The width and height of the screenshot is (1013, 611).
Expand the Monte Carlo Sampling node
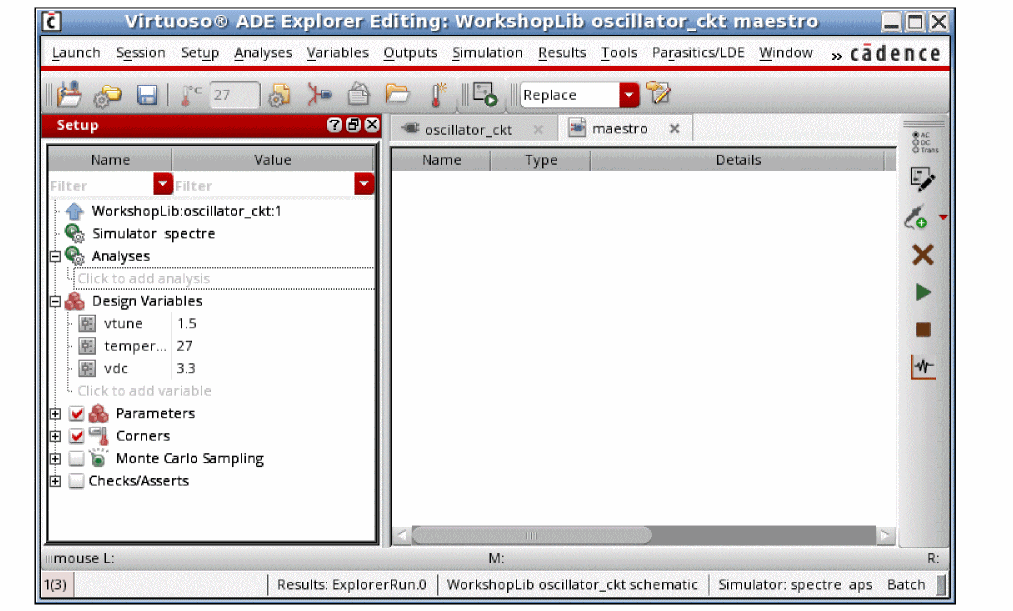tap(56, 459)
